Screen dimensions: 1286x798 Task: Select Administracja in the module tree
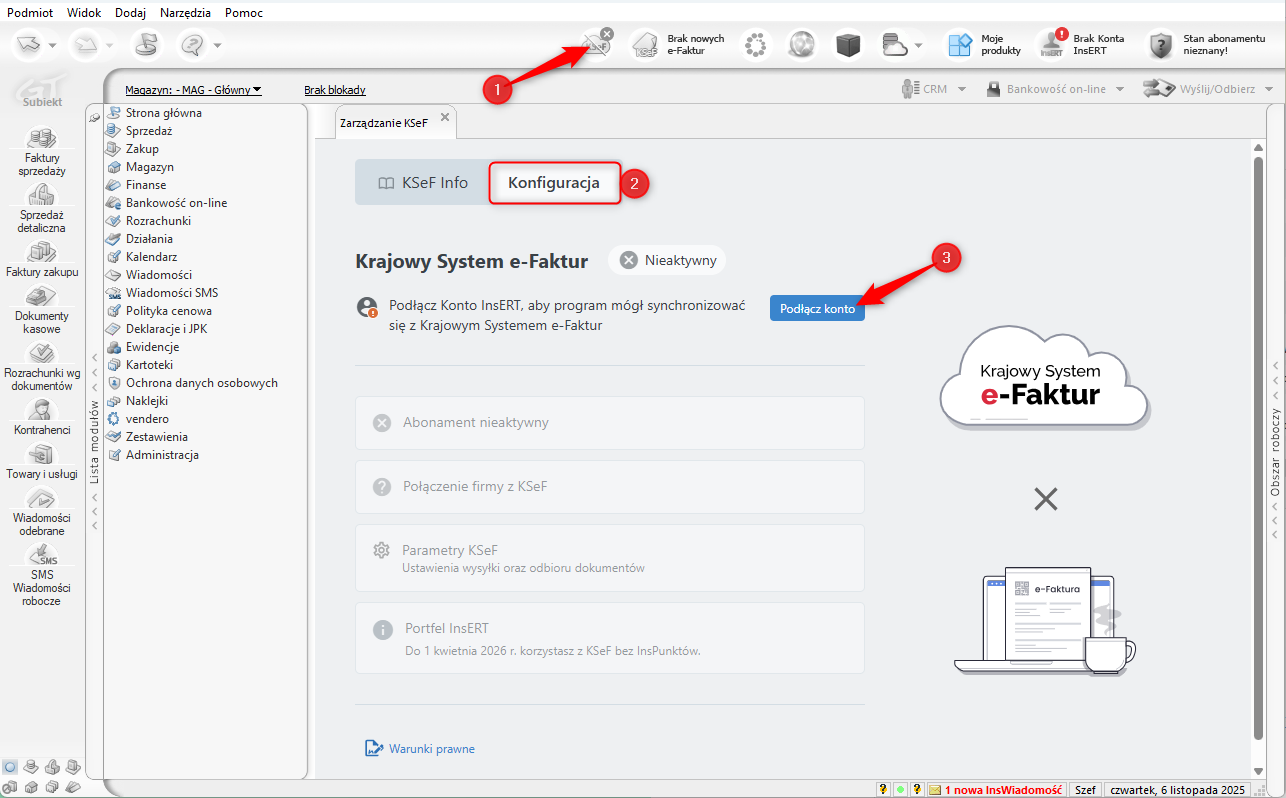[x=162, y=455]
